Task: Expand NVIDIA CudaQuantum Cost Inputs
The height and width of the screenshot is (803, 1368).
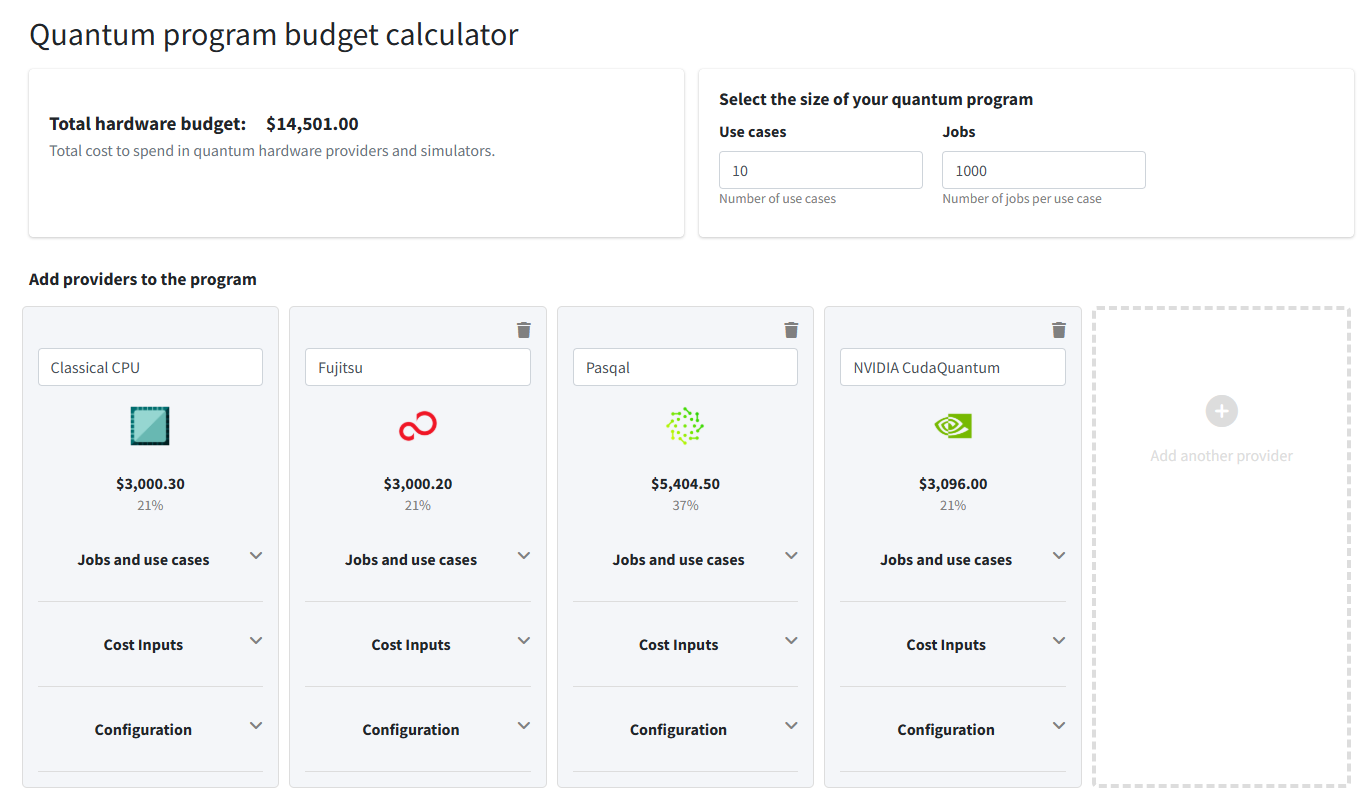Action: [x=1059, y=641]
